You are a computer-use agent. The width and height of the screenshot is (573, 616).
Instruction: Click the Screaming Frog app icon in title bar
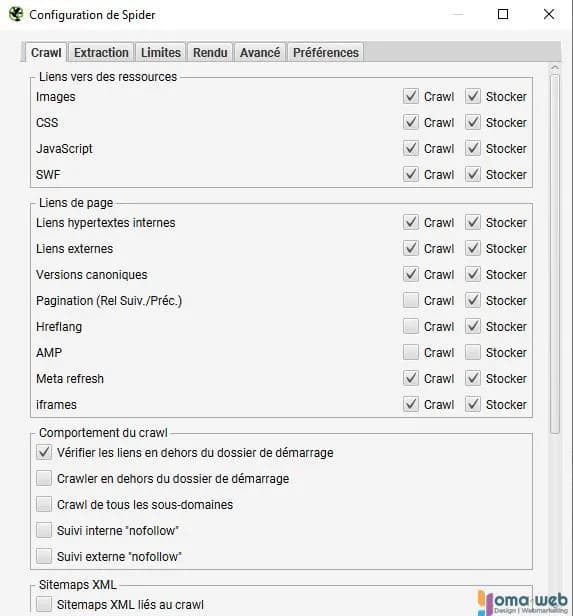click(x=16, y=15)
